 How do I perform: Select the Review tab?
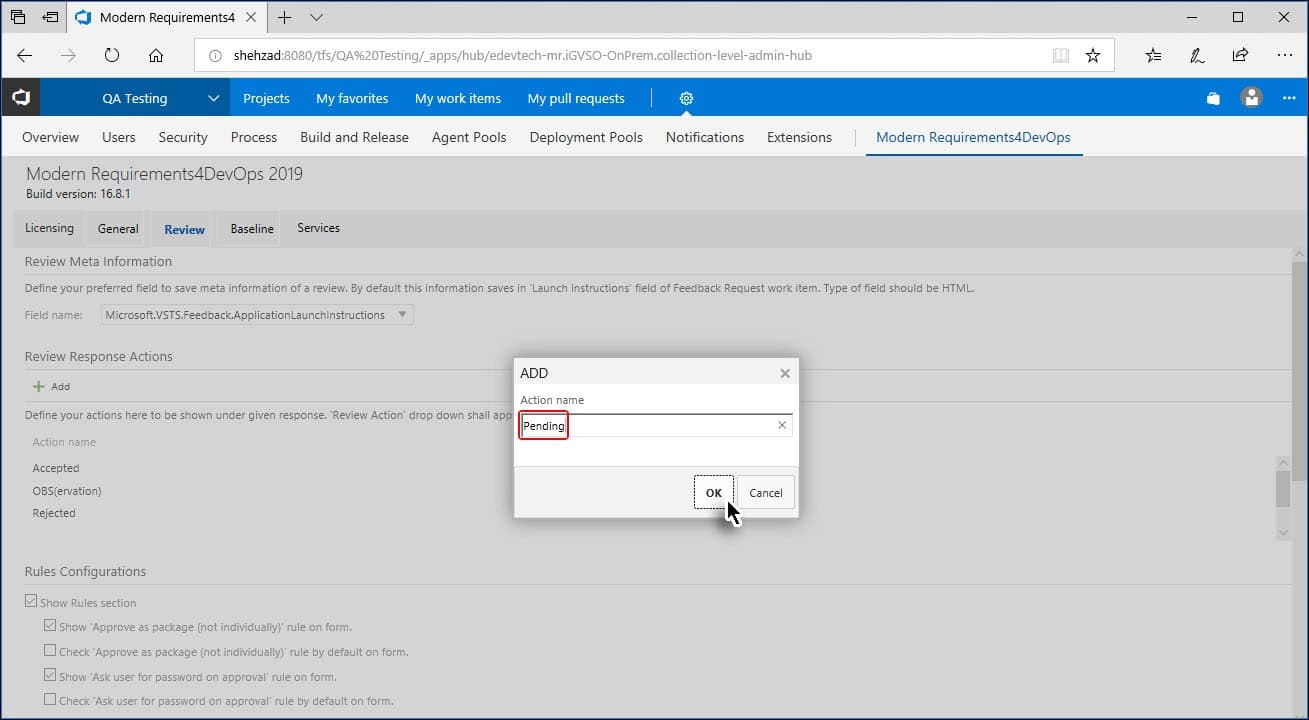coord(184,229)
